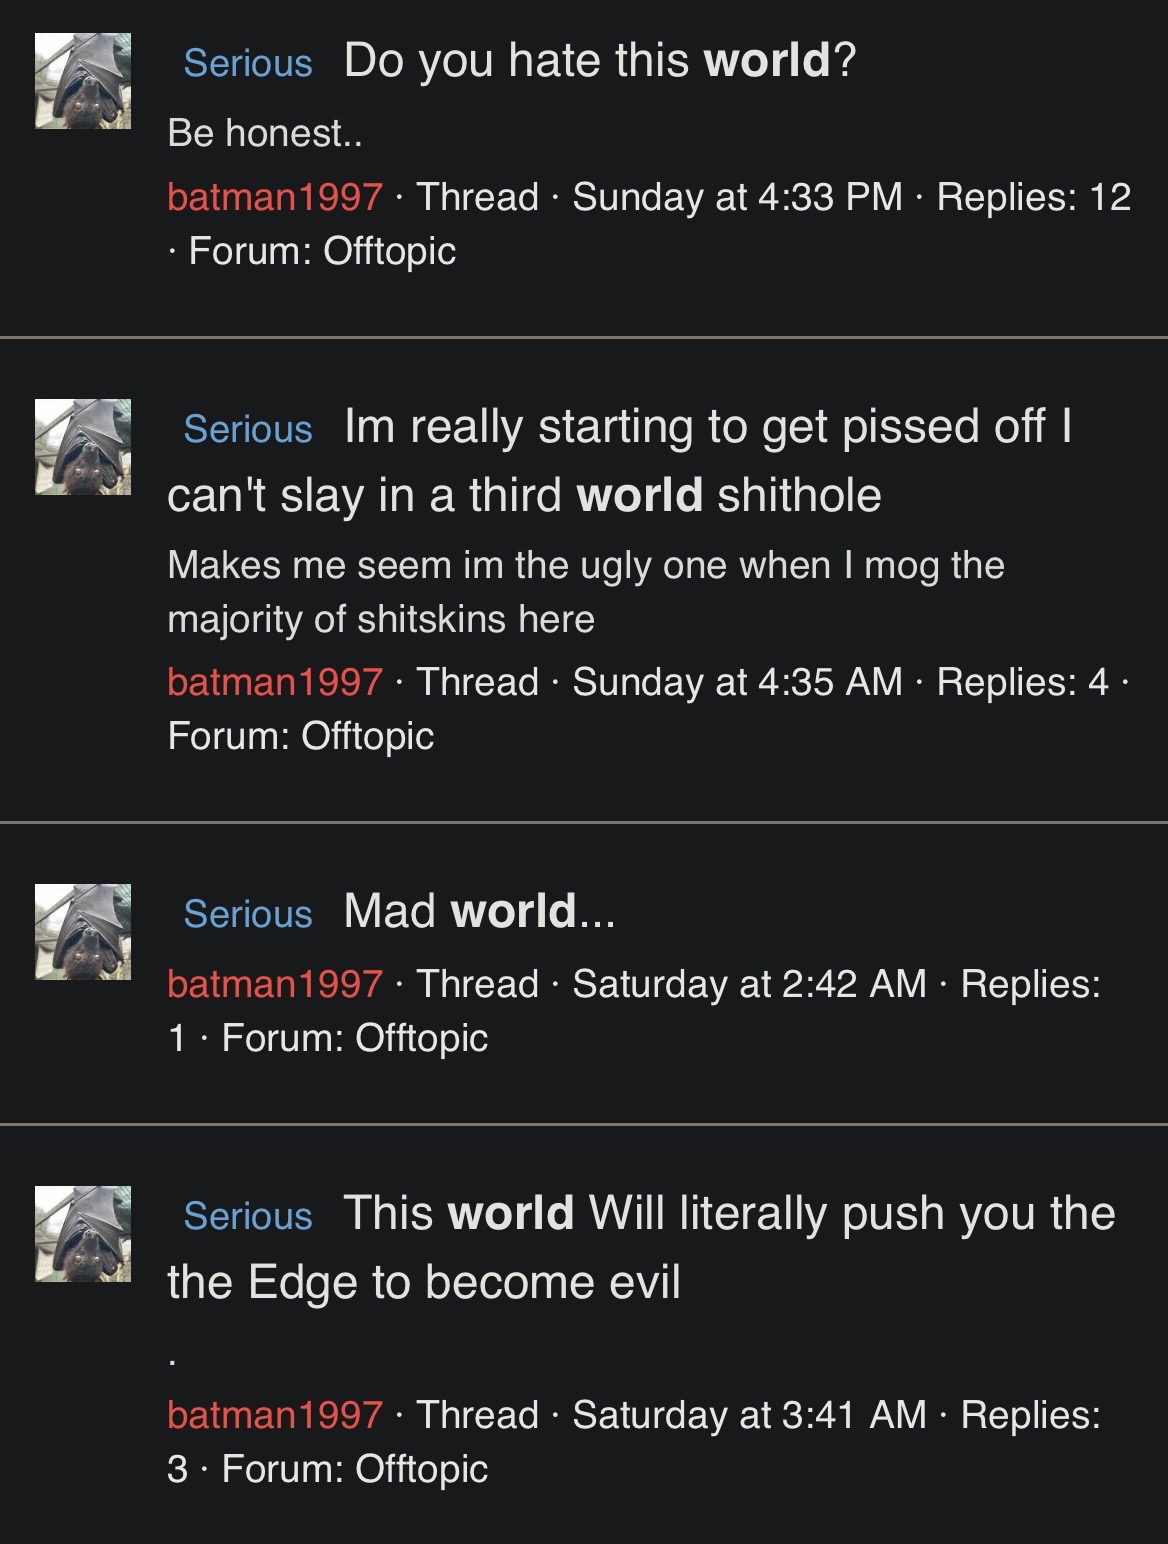Click batman1997 username on Sunday 4:35 AM thread
1168x1544 pixels.
click(275, 682)
